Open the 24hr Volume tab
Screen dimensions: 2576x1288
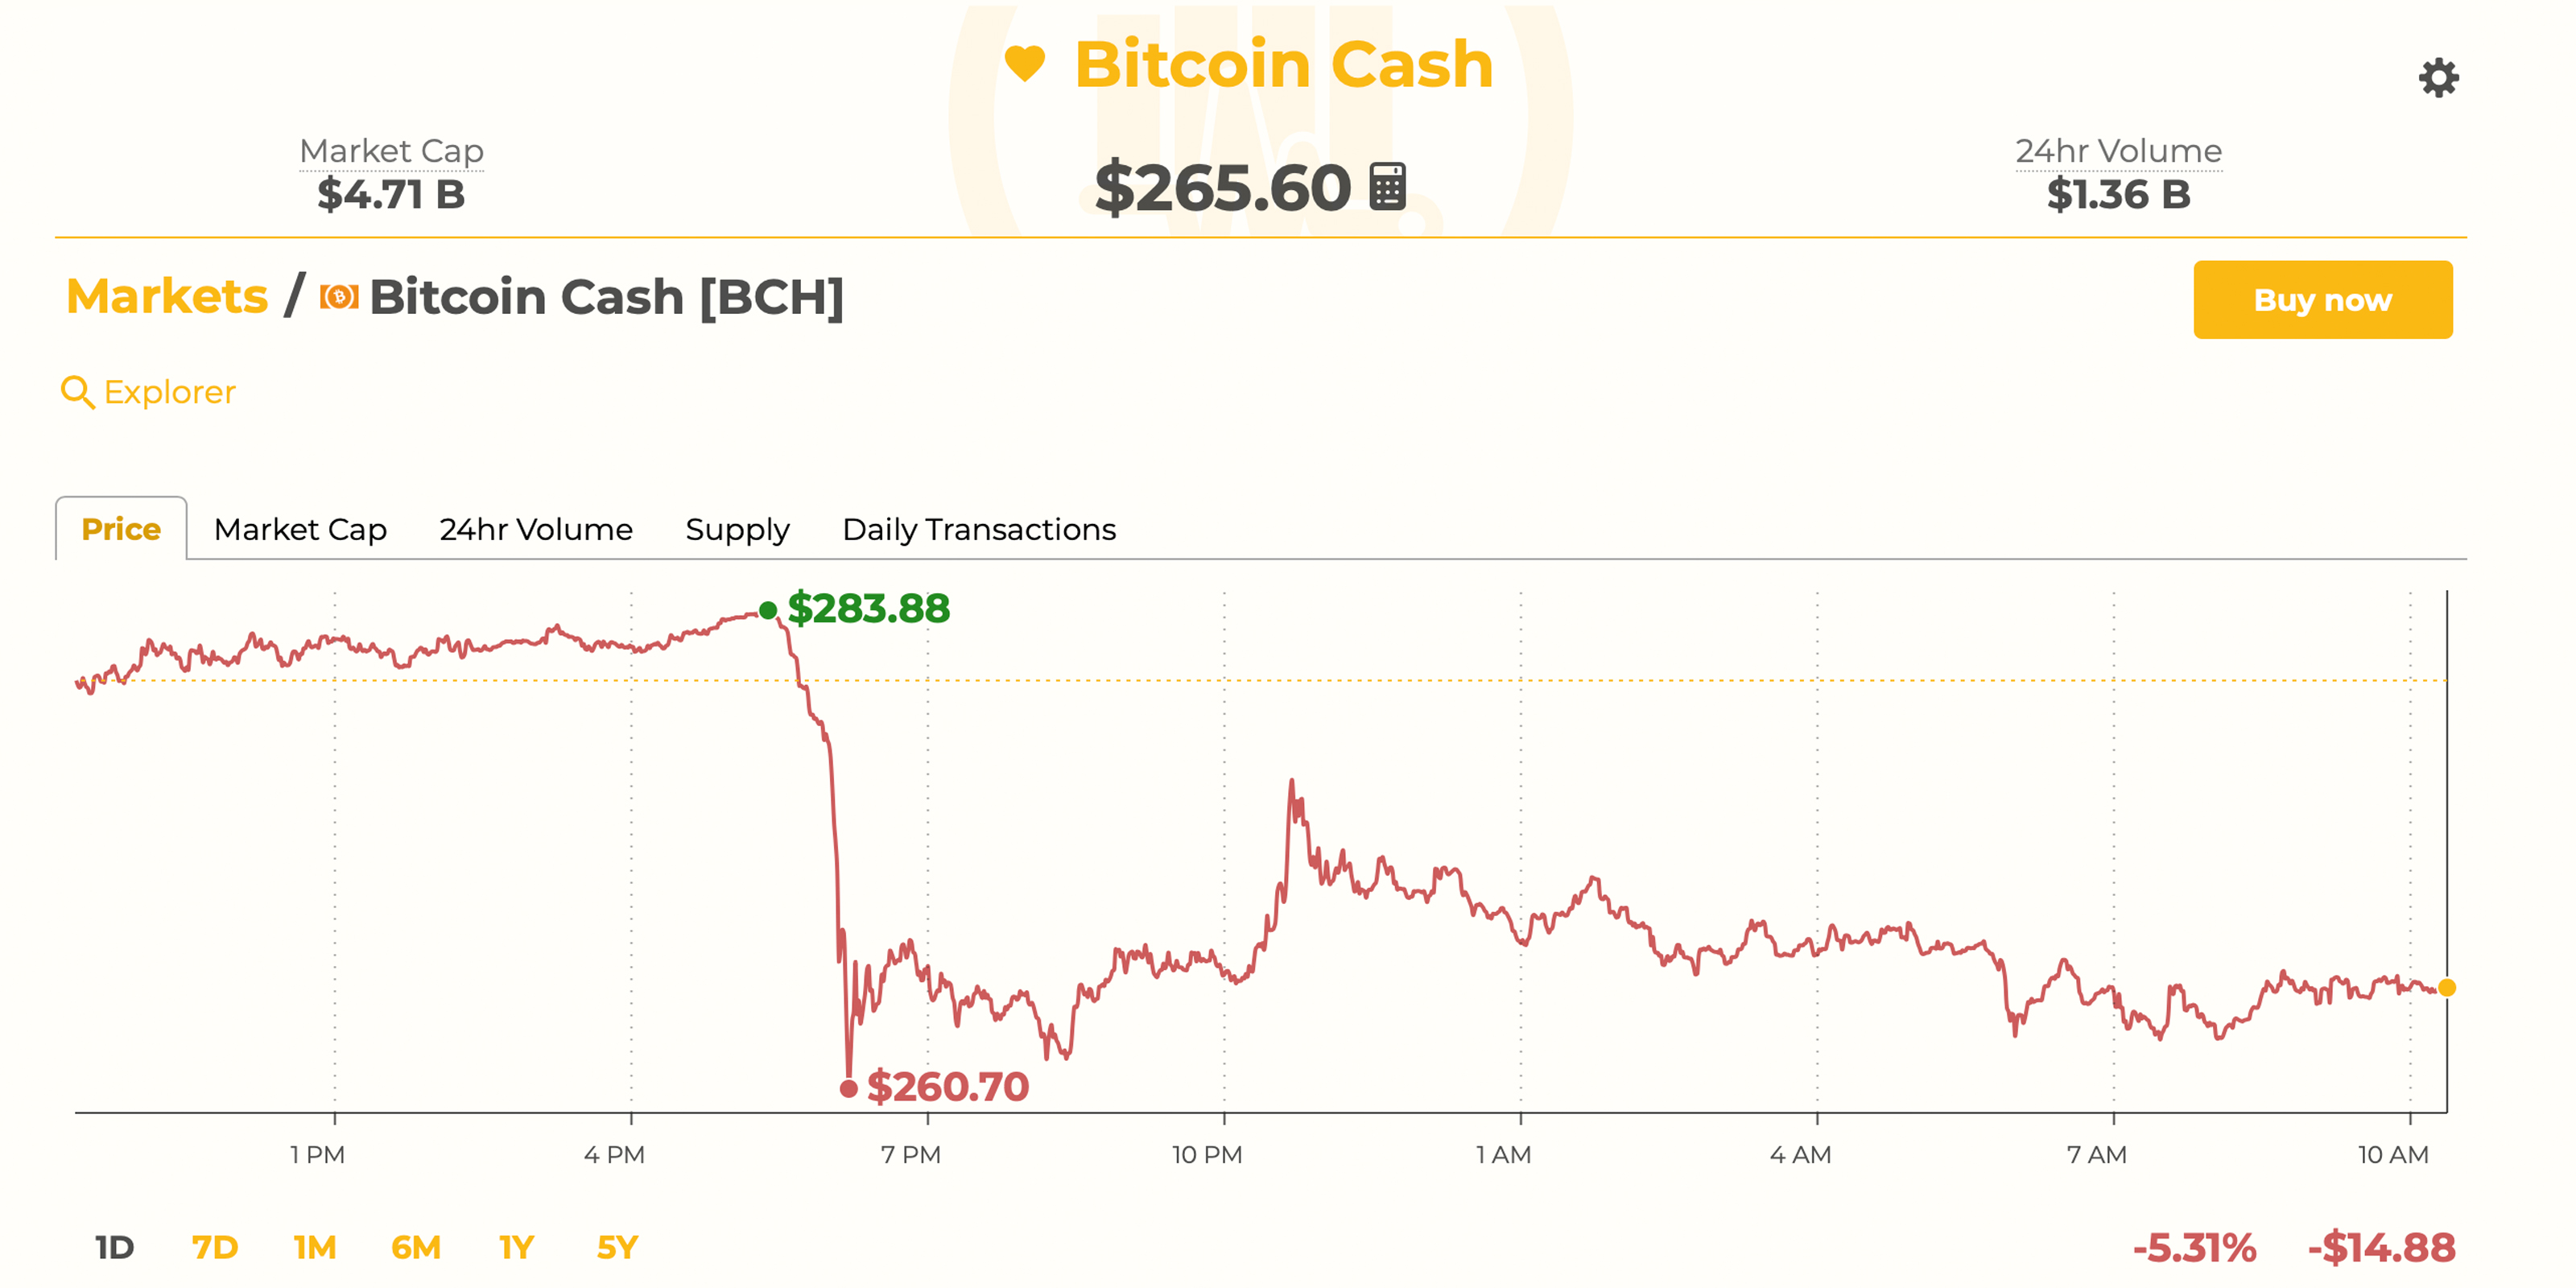(536, 529)
